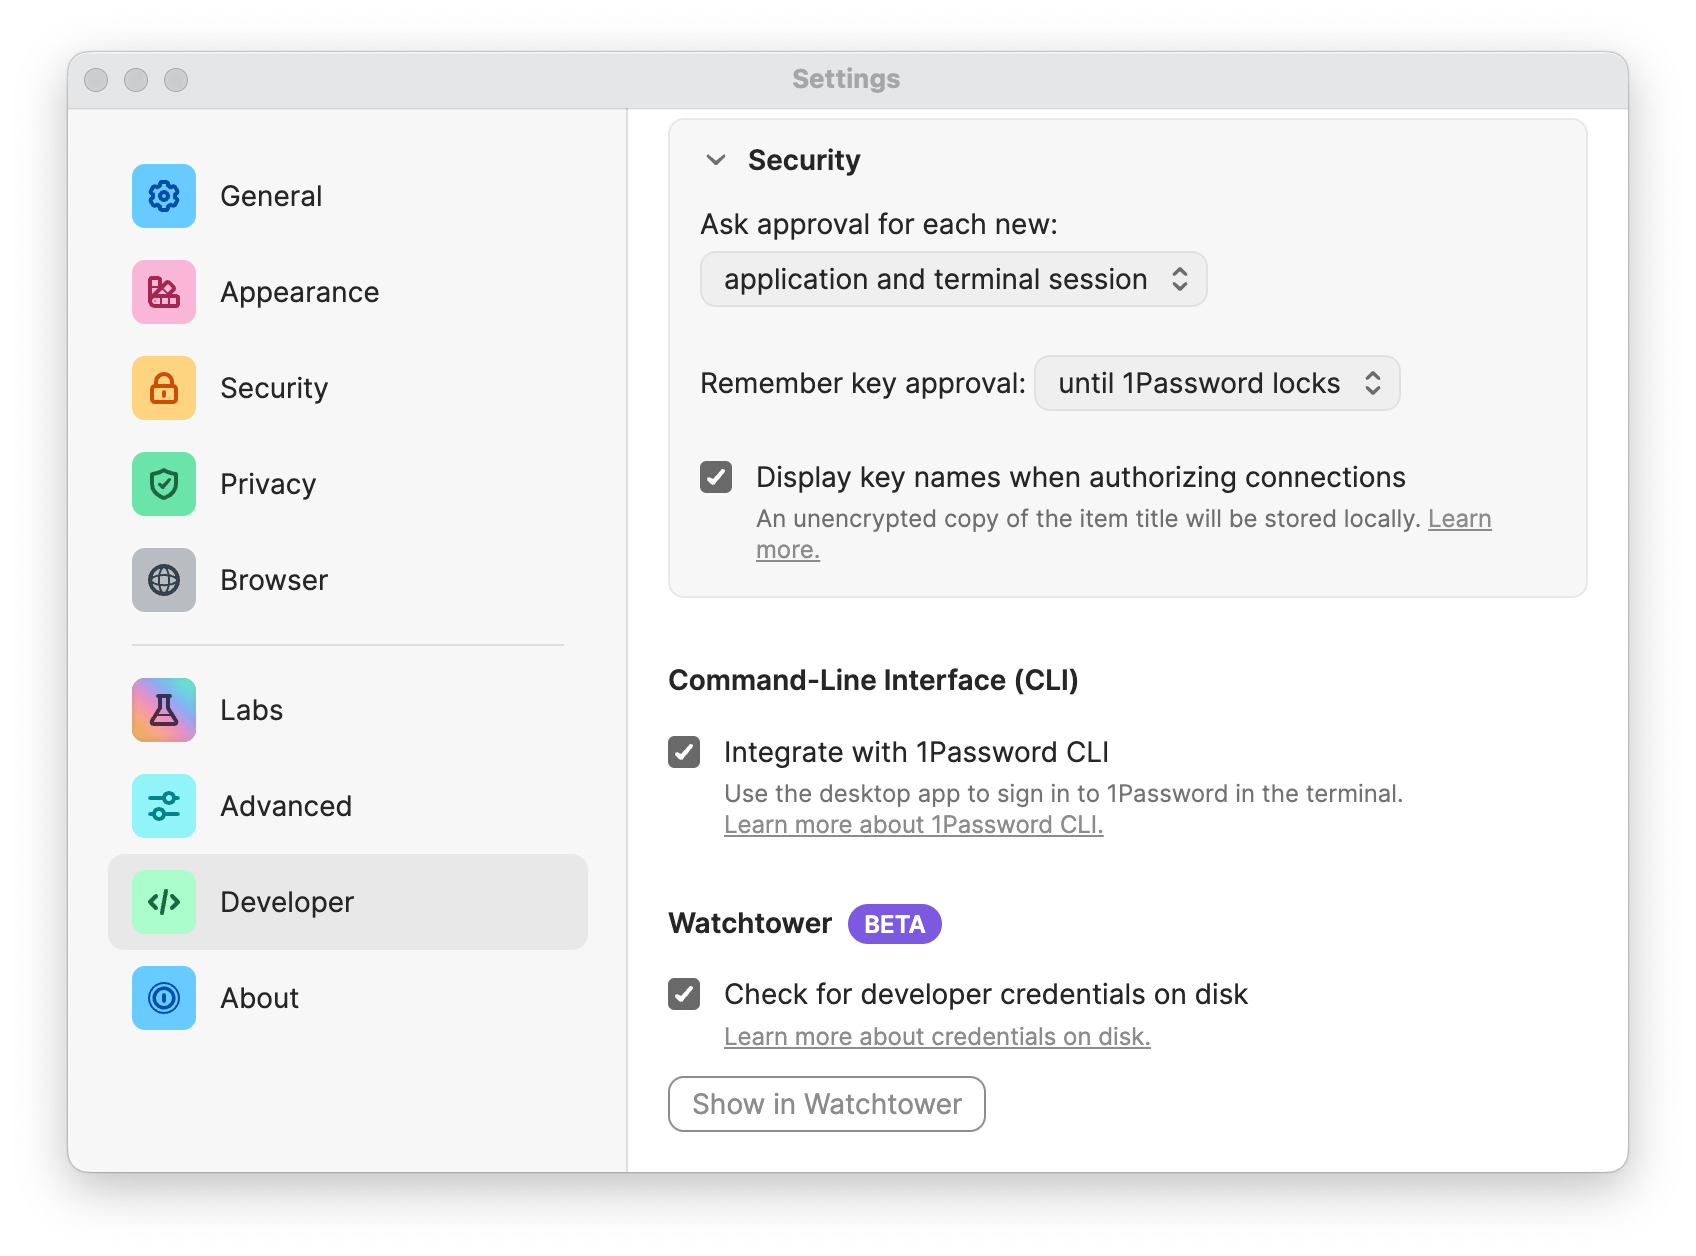Open the Ask approval for each new dropdown
Viewport: 1696px width, 1256px height.
[952, 279]
